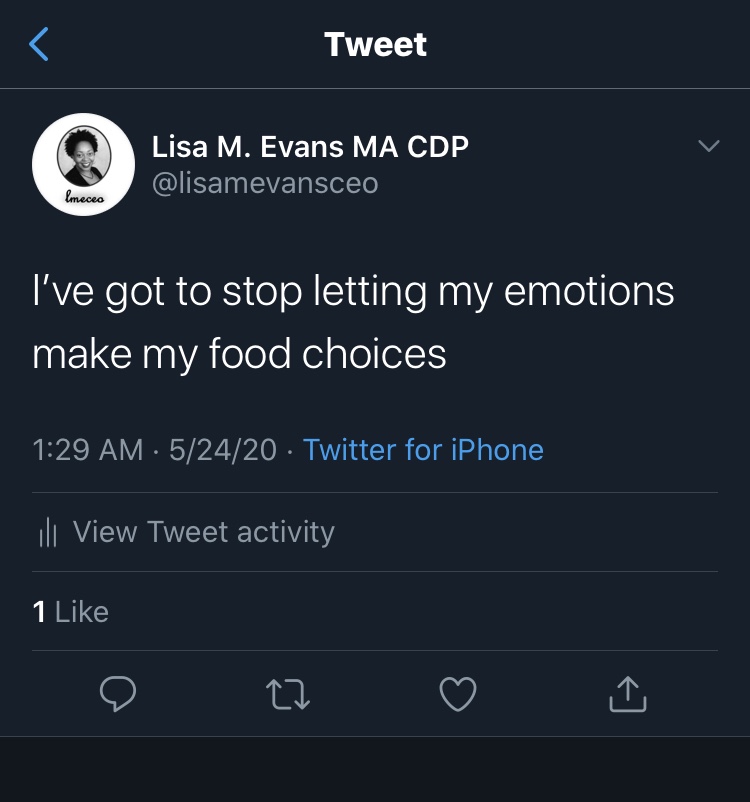Select View Tweet activity
Viewport: 750px width, 802px height.
point(204,532)
